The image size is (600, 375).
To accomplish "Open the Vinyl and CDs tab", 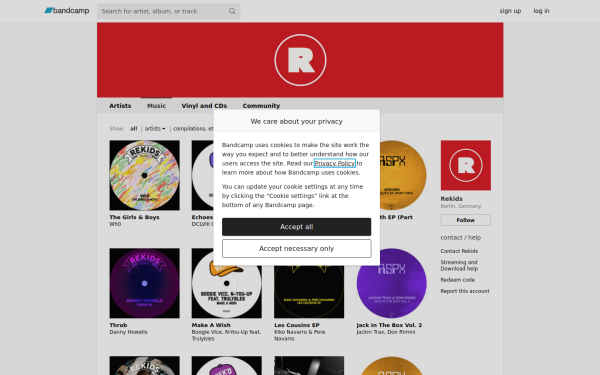I will pos(204,106).
